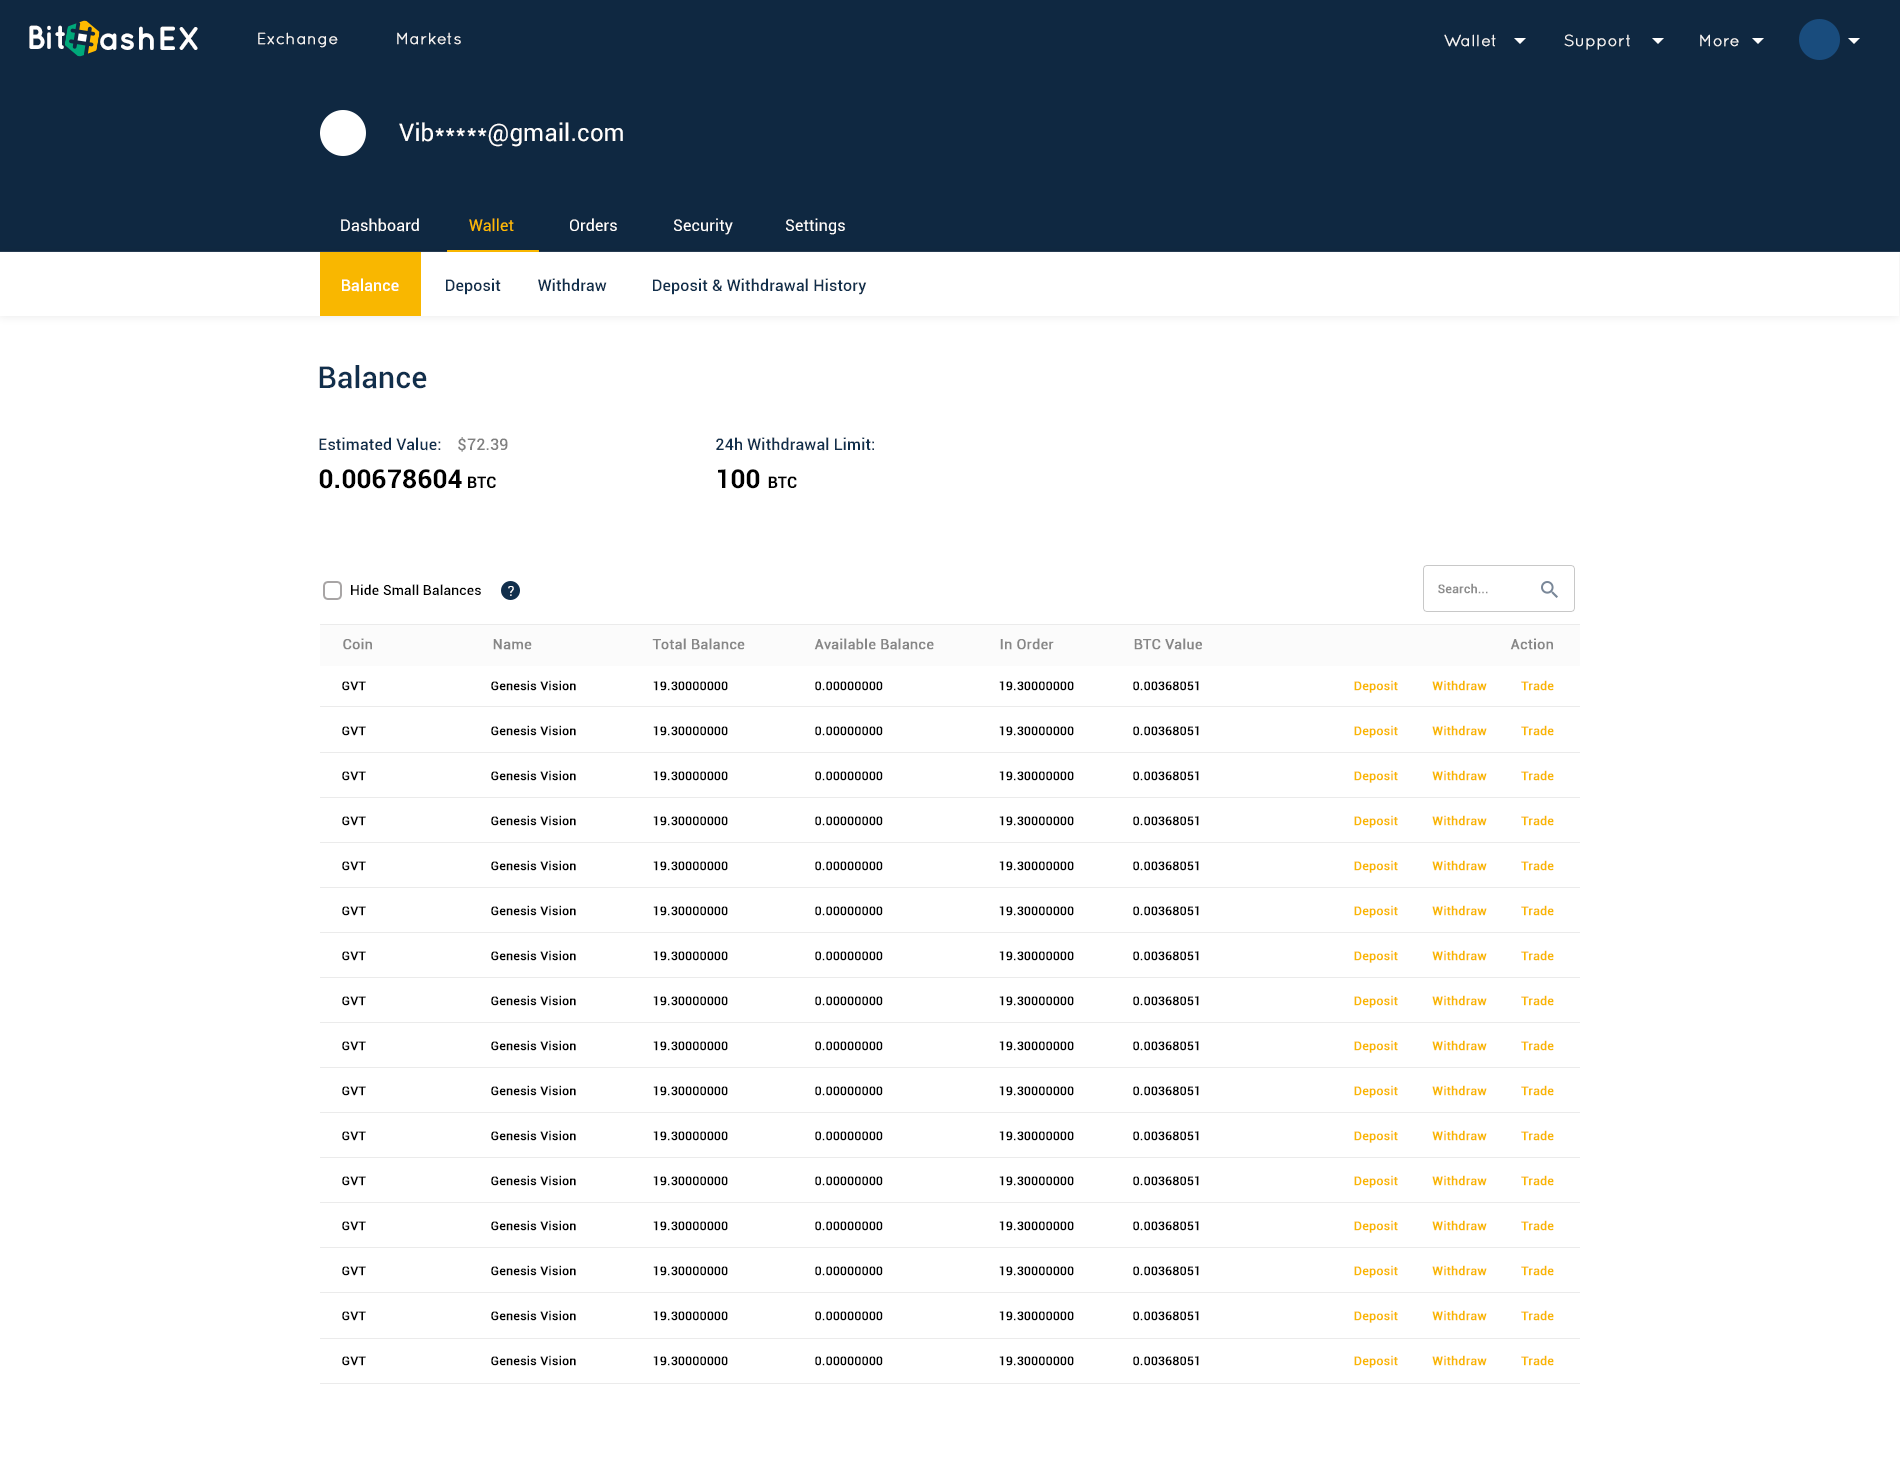
Task: Open Hide Small Balances help icon
Action: pyautogui.click(x=510, y=590)
